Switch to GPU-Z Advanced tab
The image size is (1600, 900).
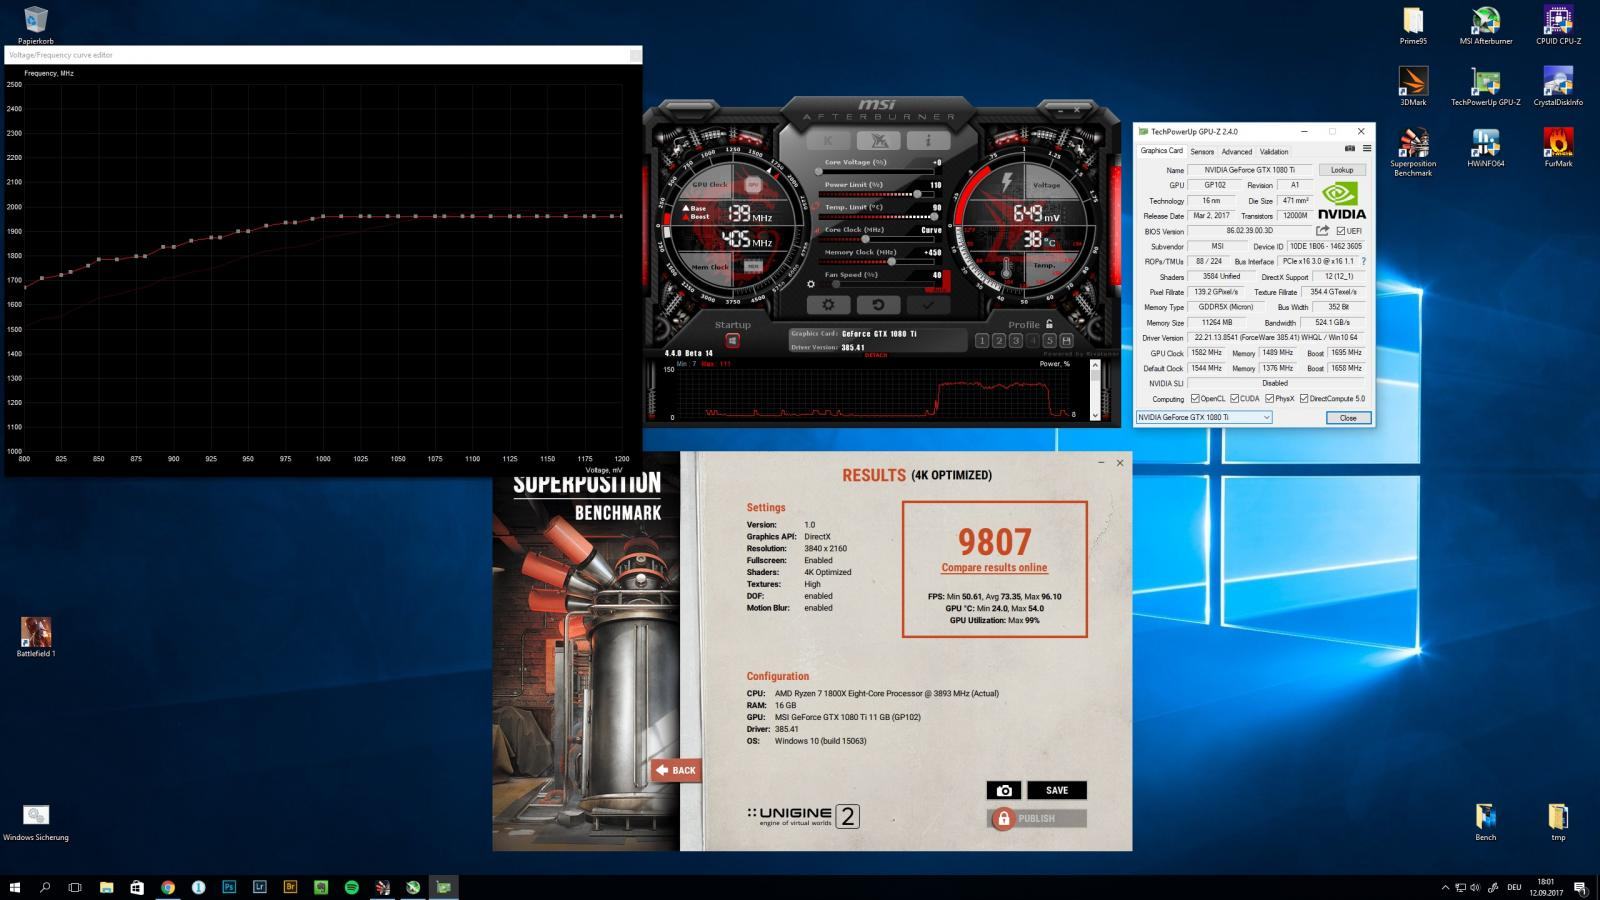pyautogui.click(x=1236, y=152)
